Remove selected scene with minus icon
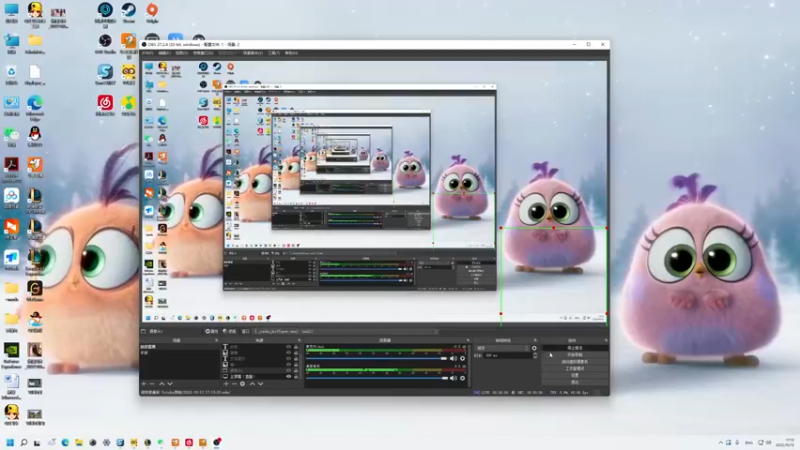Screen dimensions: 800x450 pos(152,384)
